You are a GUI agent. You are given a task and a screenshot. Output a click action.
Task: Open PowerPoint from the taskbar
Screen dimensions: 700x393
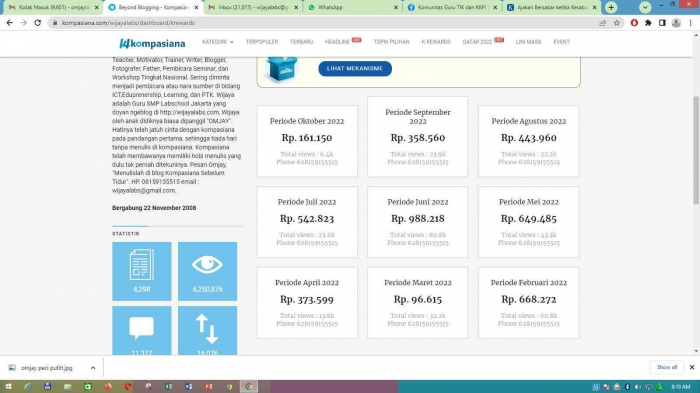(x=208, y=387)
